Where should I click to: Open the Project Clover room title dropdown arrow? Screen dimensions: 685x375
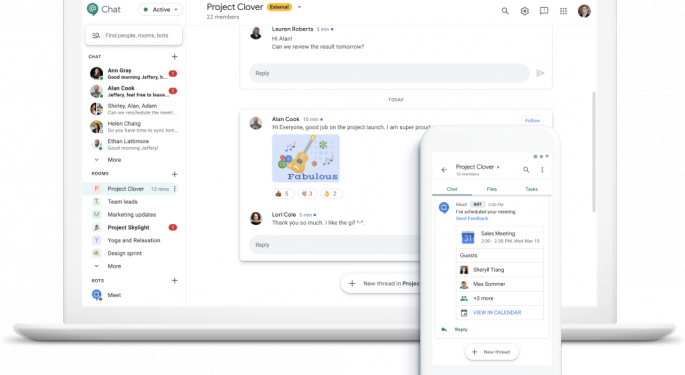click(x=299, y=7)
